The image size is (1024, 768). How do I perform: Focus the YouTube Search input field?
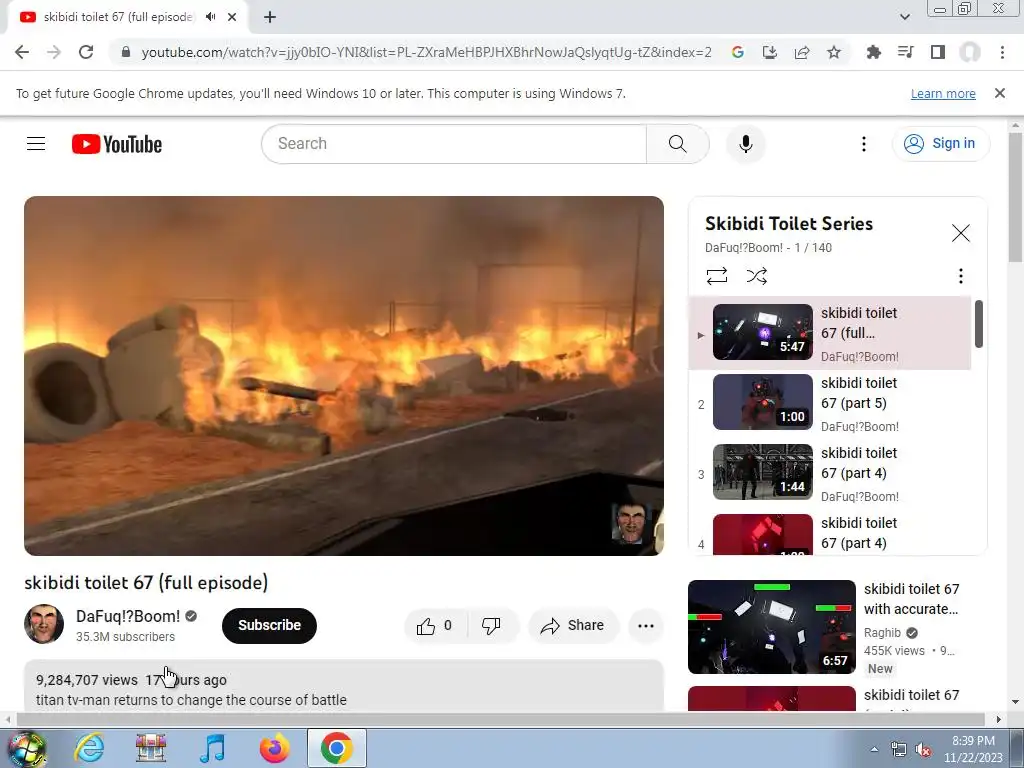[454, 144]
